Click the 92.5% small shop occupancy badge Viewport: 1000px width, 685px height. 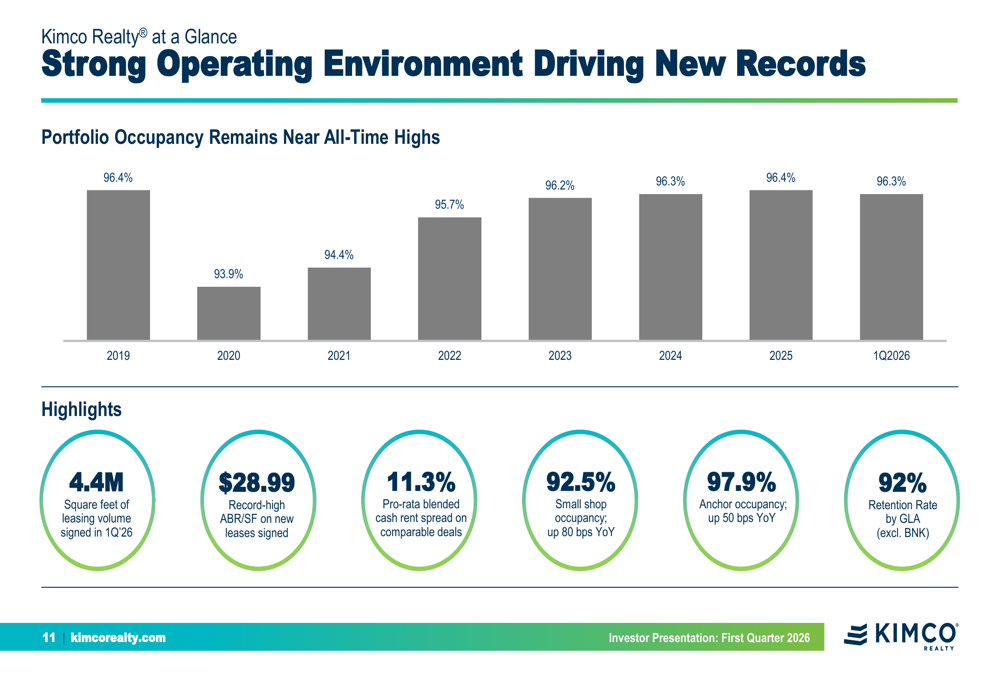[580, 500]
